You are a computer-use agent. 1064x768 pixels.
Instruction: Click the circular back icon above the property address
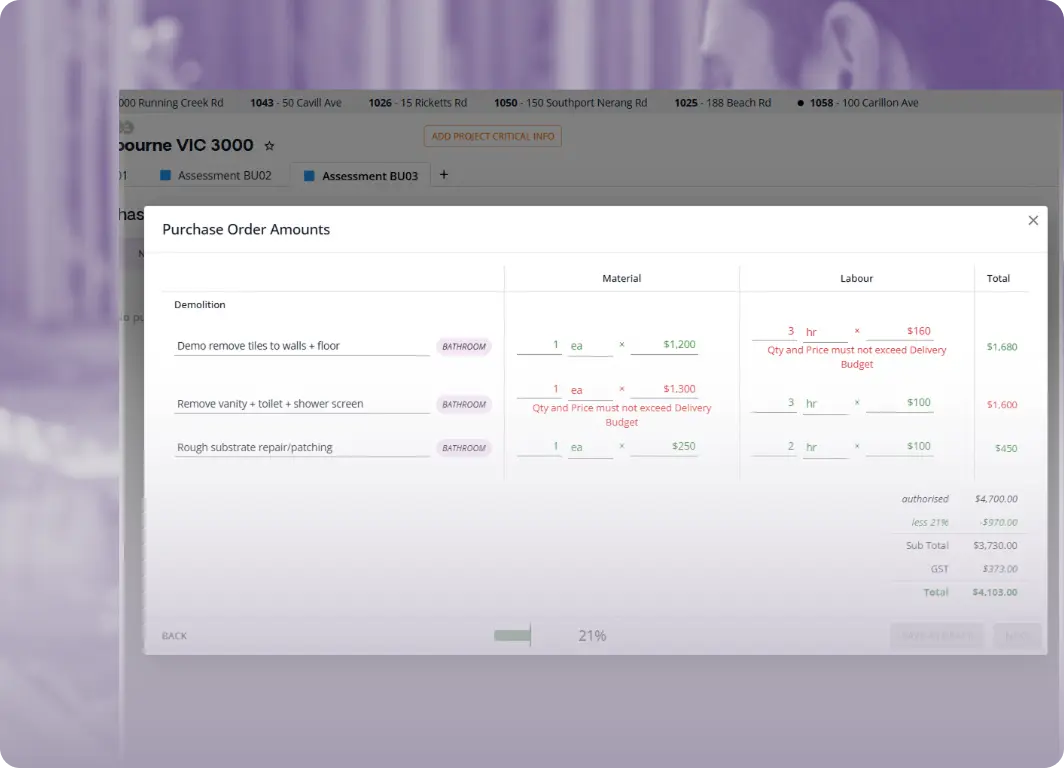(x=126, y=128)
